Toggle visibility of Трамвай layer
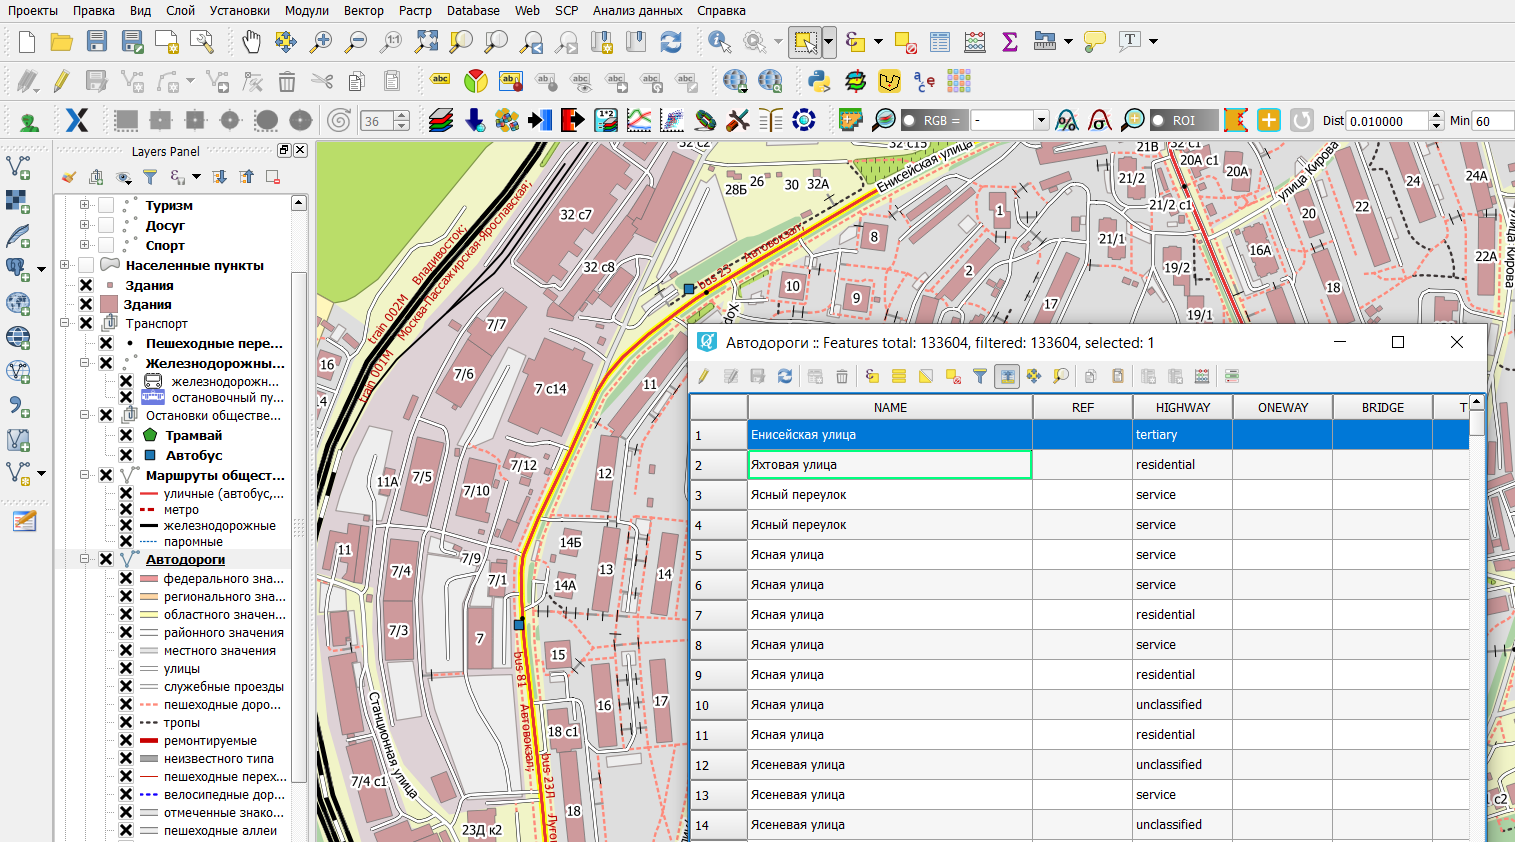This screenshot has height=842, width=1515. click(x=126, y=435)
